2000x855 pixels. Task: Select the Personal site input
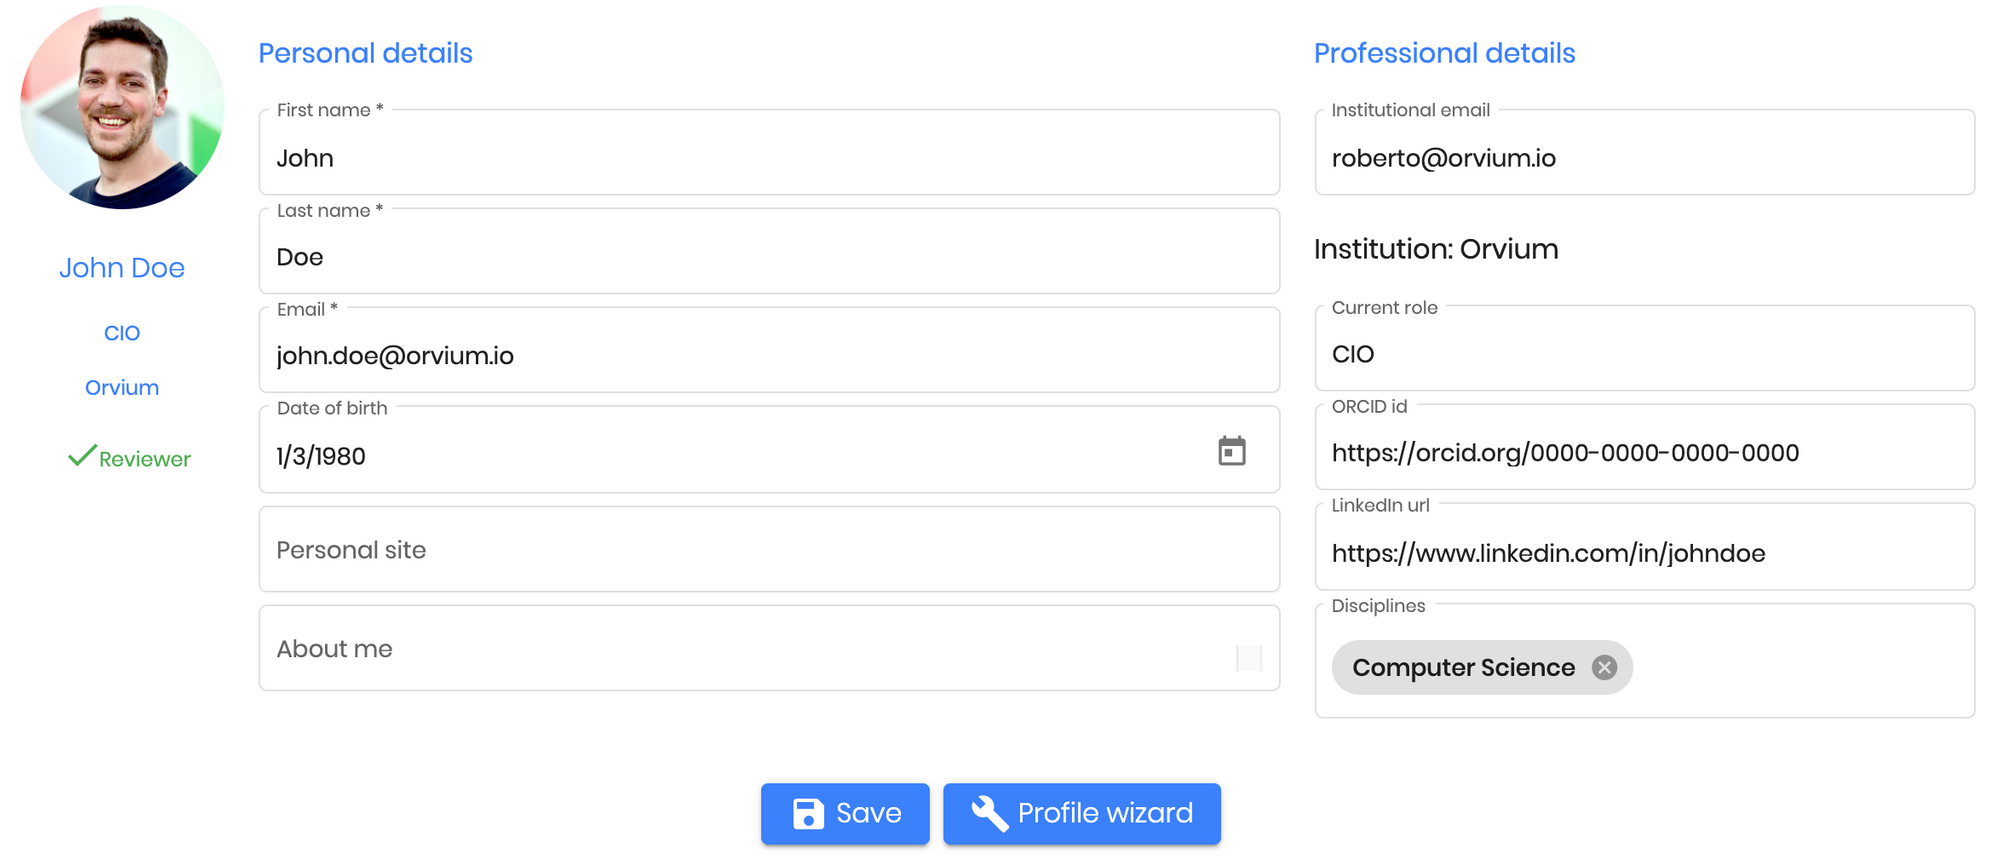[x=769, y=549]
